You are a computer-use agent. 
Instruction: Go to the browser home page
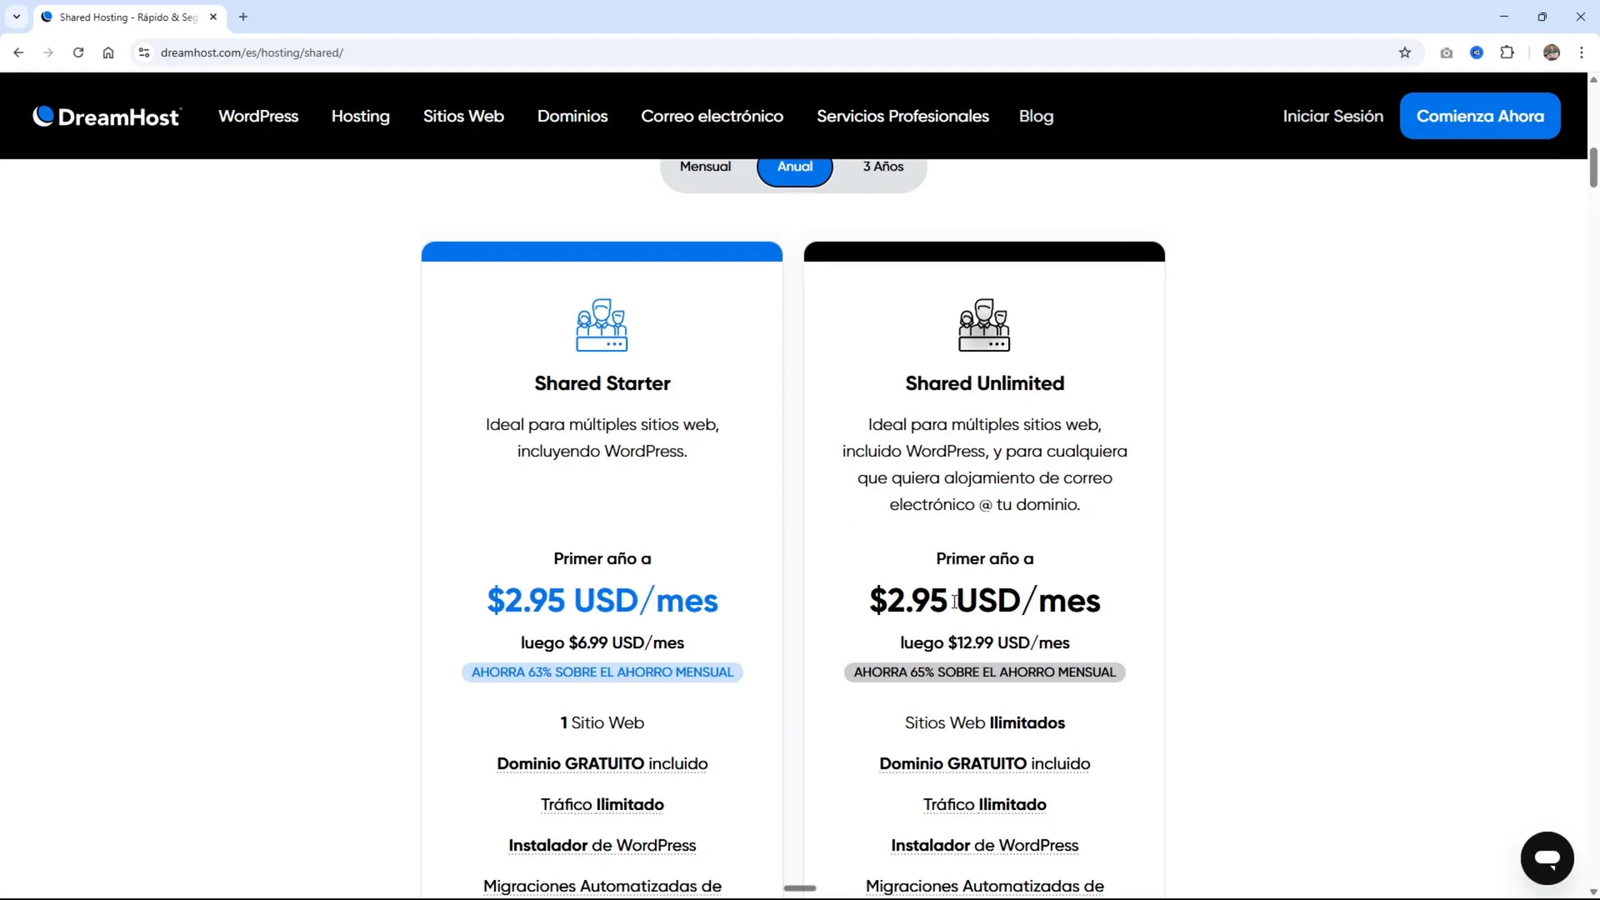click(x=108, y=52)
